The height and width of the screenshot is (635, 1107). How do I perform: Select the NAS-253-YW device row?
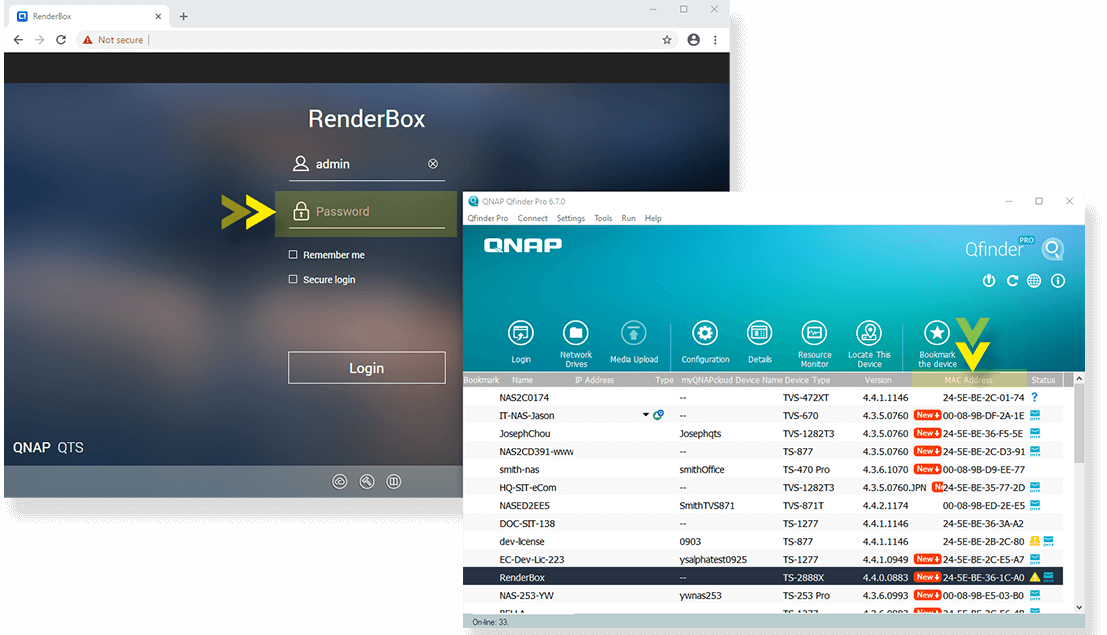coord(762,595)
